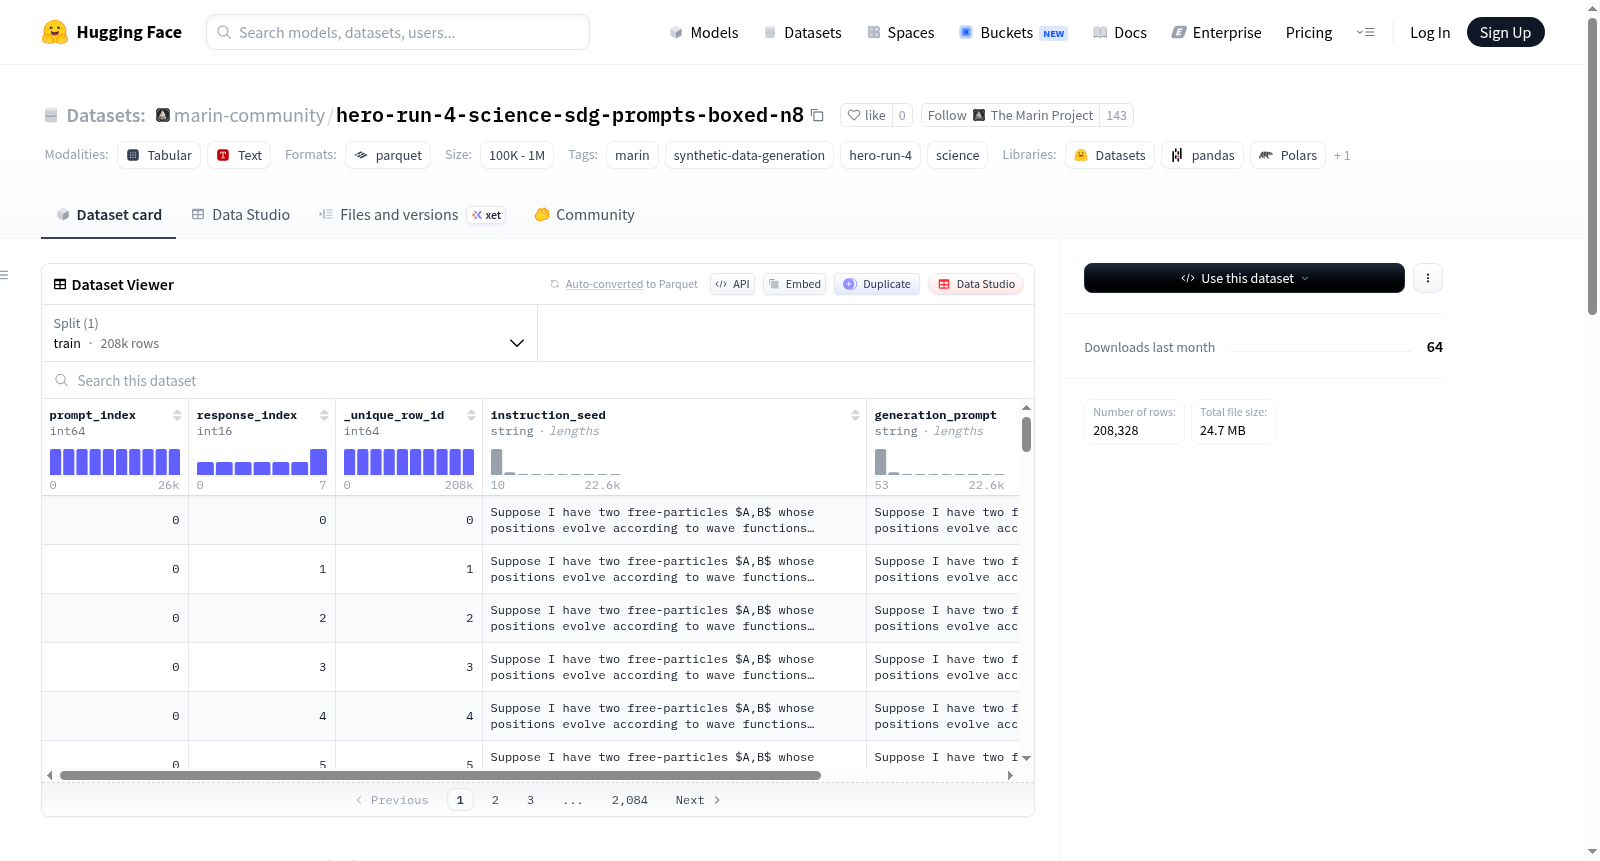Select the Text modality tag
Image resolution: width=1600 pixels, height=861 pixels.
pyautogui.click(x=239, y=155)
